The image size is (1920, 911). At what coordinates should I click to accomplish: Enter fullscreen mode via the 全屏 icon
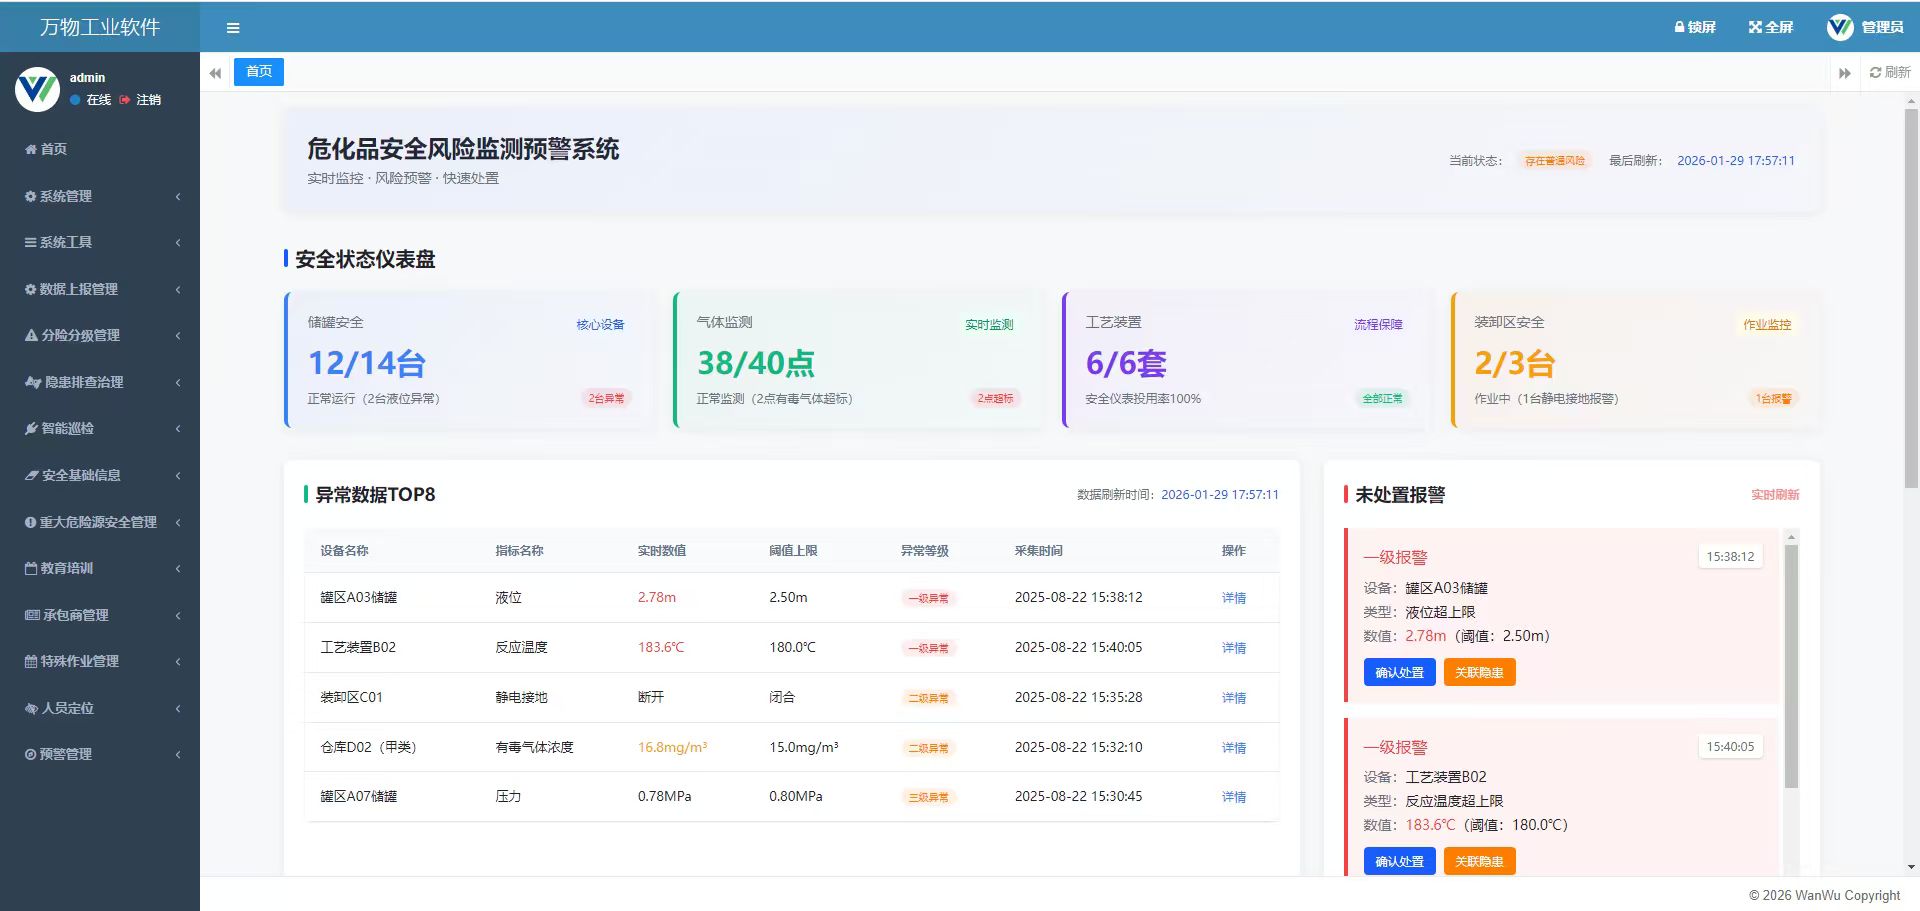click(x=1769, y=27)
